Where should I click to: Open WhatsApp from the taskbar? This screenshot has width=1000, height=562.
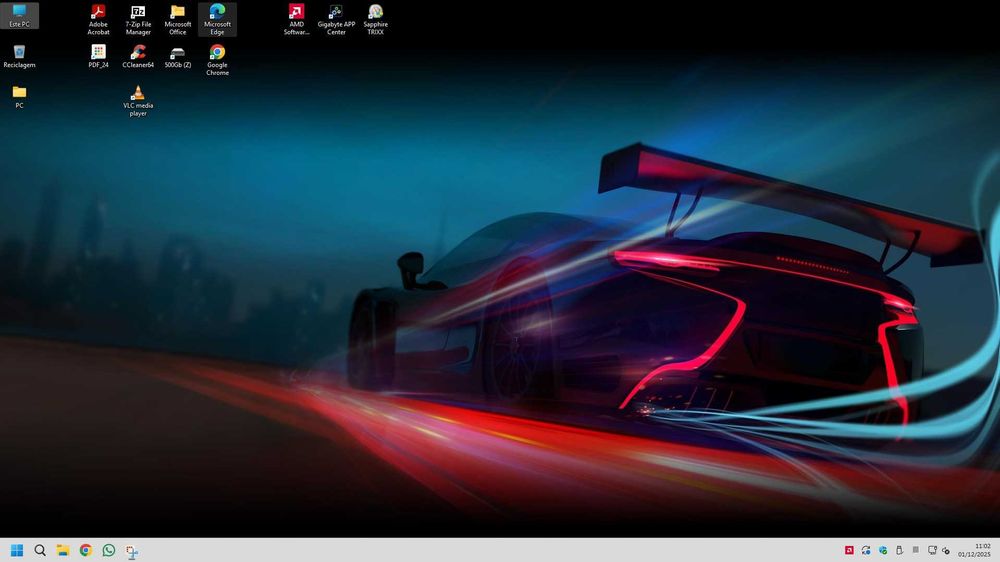109,550
